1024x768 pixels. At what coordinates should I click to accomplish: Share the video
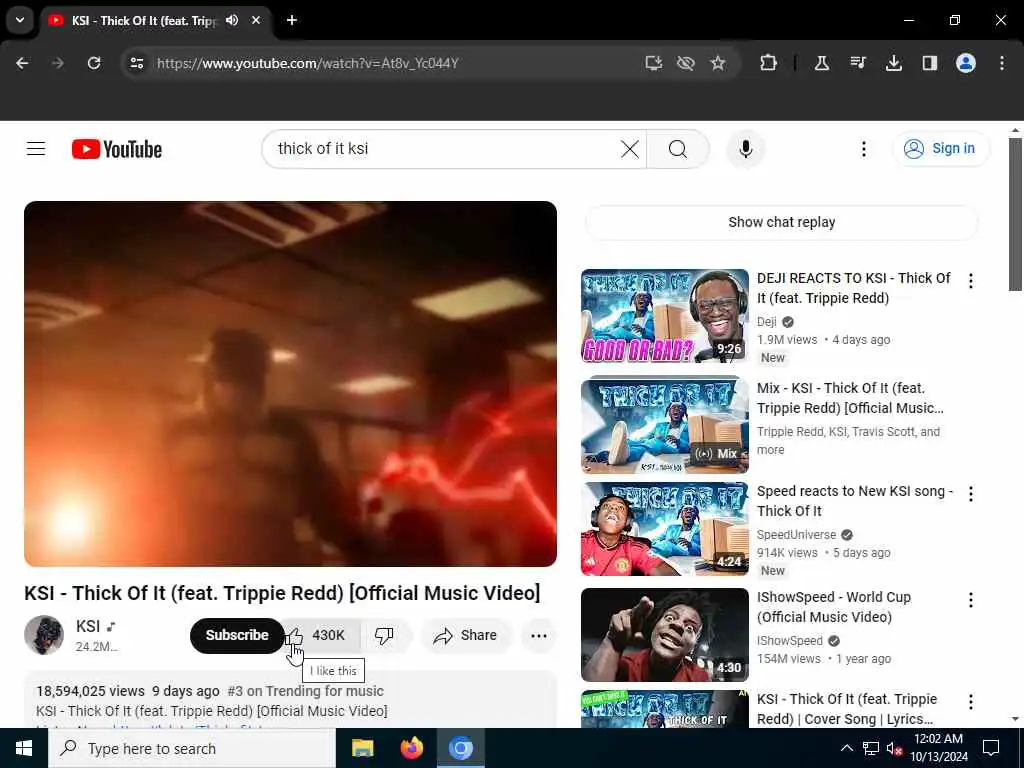click(466, 635)
